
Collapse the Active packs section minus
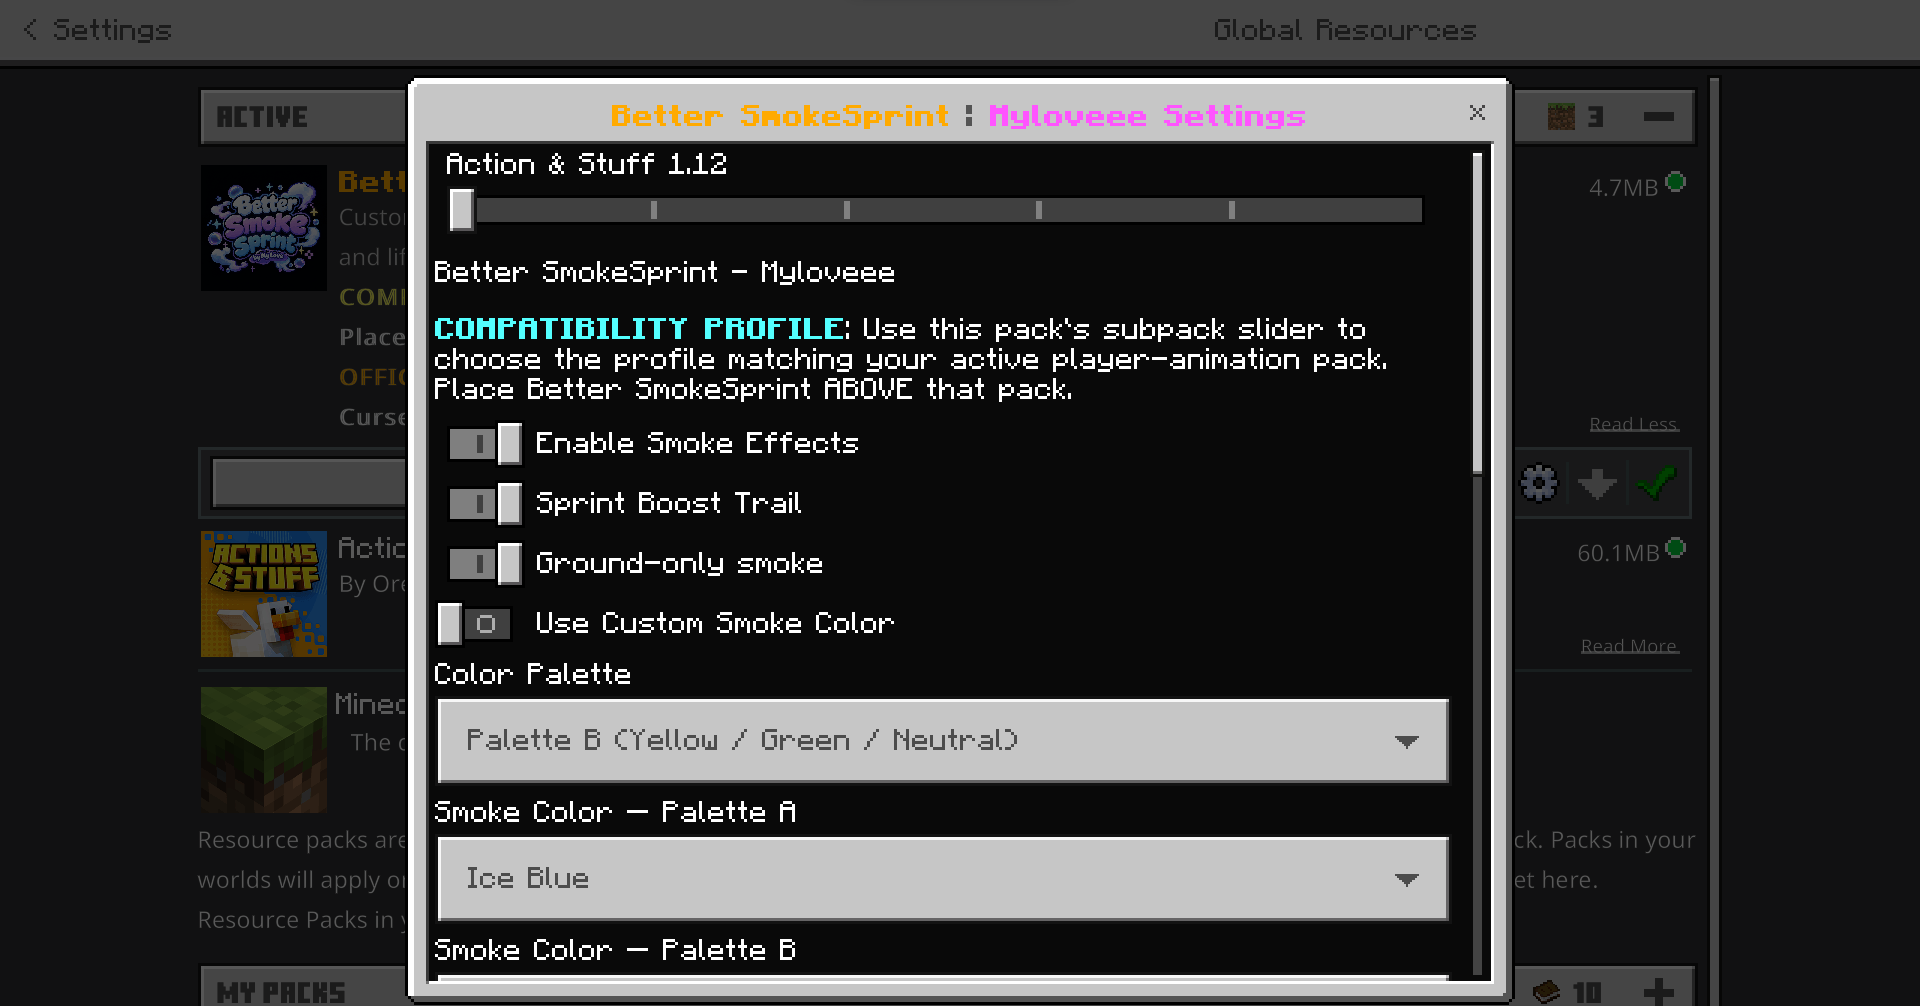[x=1658, y=117]
